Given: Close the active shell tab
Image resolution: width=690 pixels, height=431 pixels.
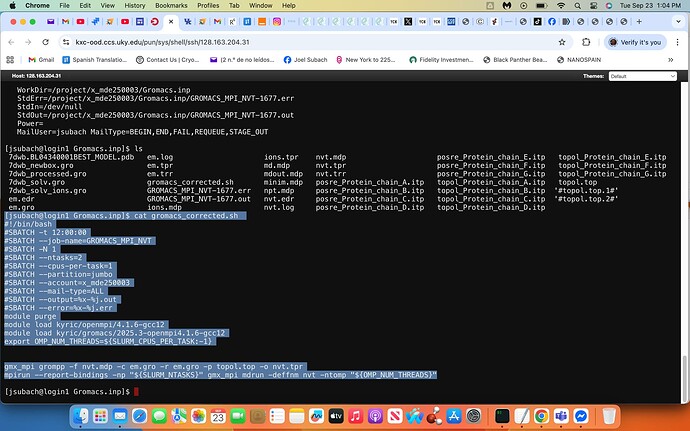Looking at the screenshot, I should 171,22.
